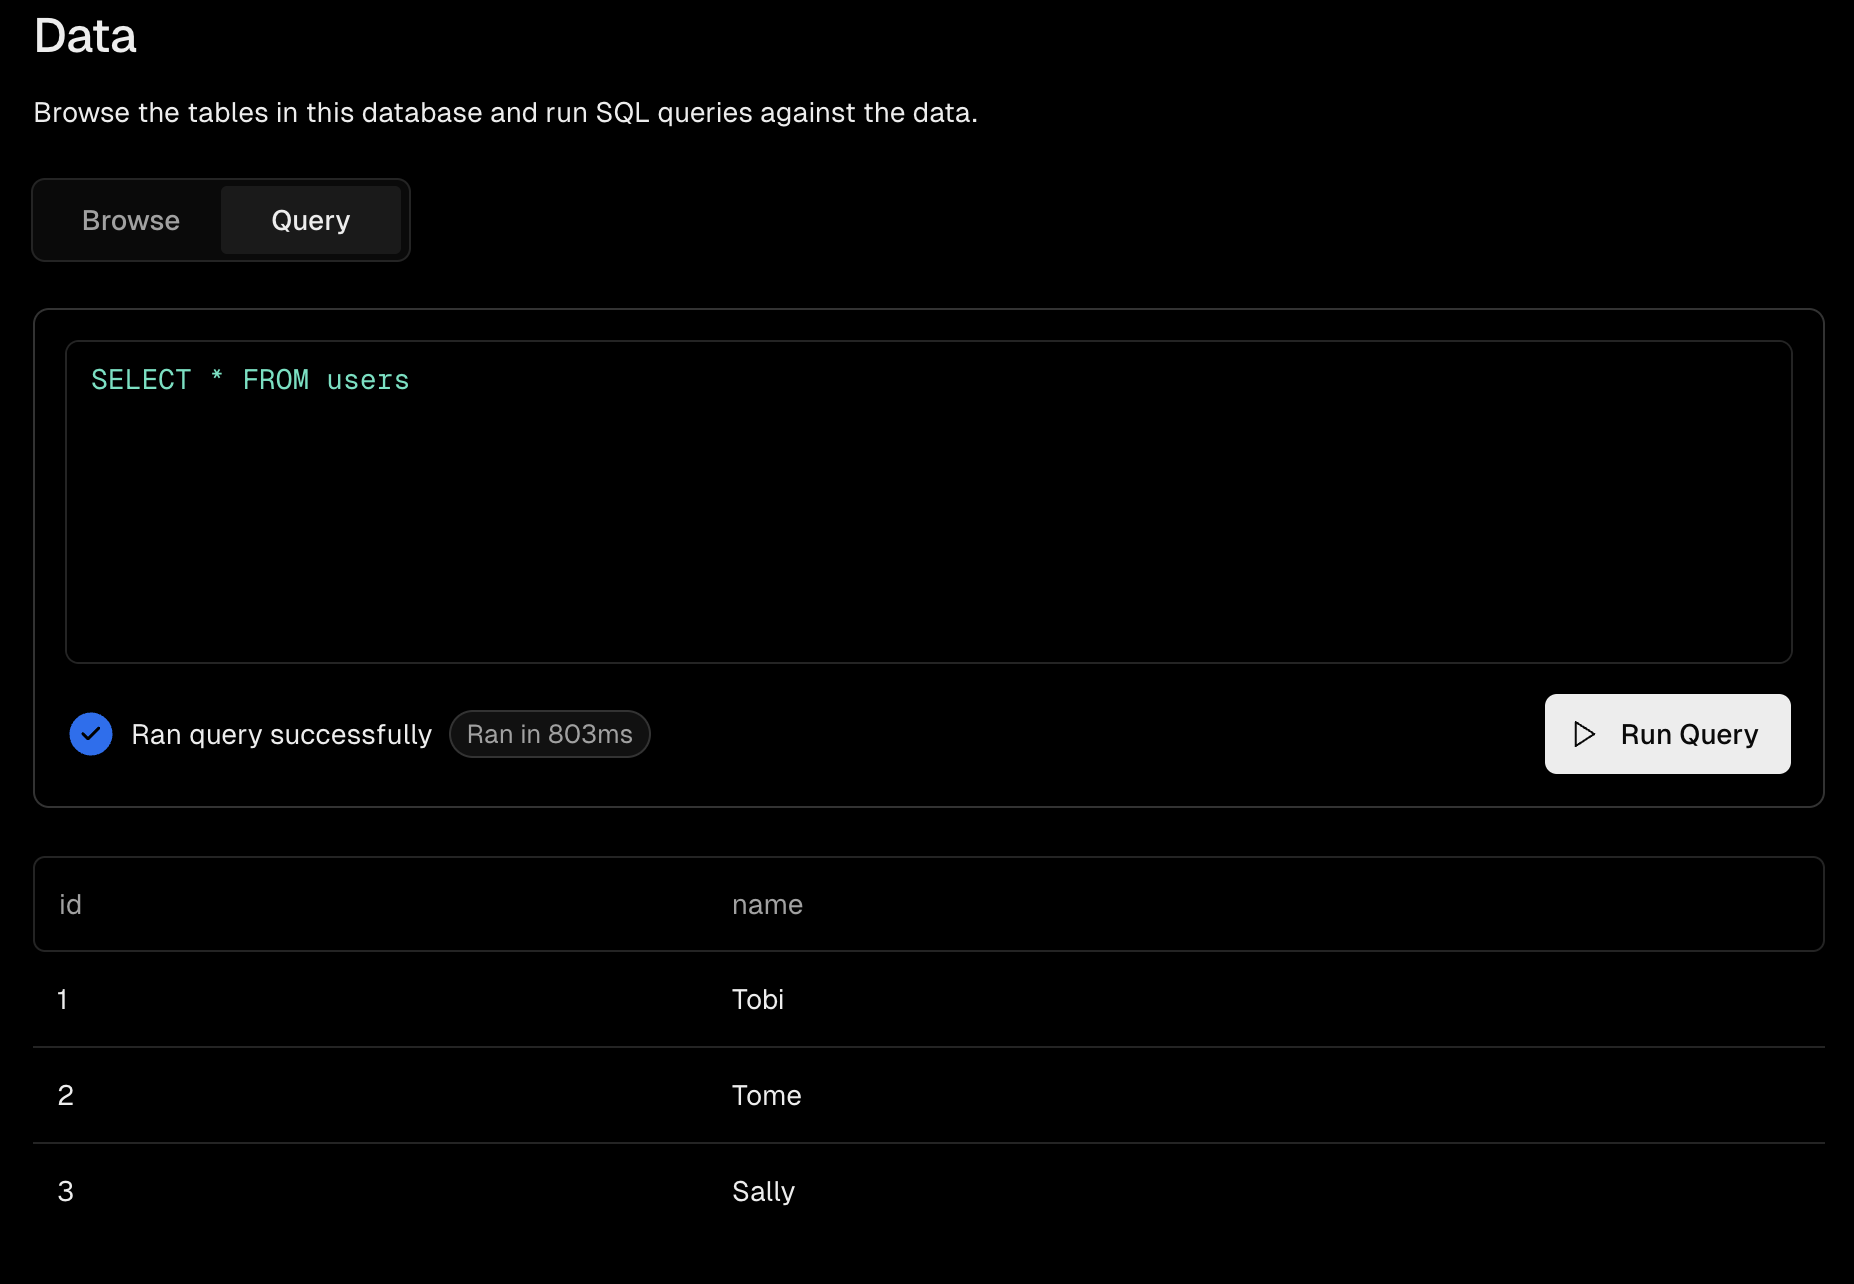Select the 'Sally' name cell

(x=764, y=1191)
